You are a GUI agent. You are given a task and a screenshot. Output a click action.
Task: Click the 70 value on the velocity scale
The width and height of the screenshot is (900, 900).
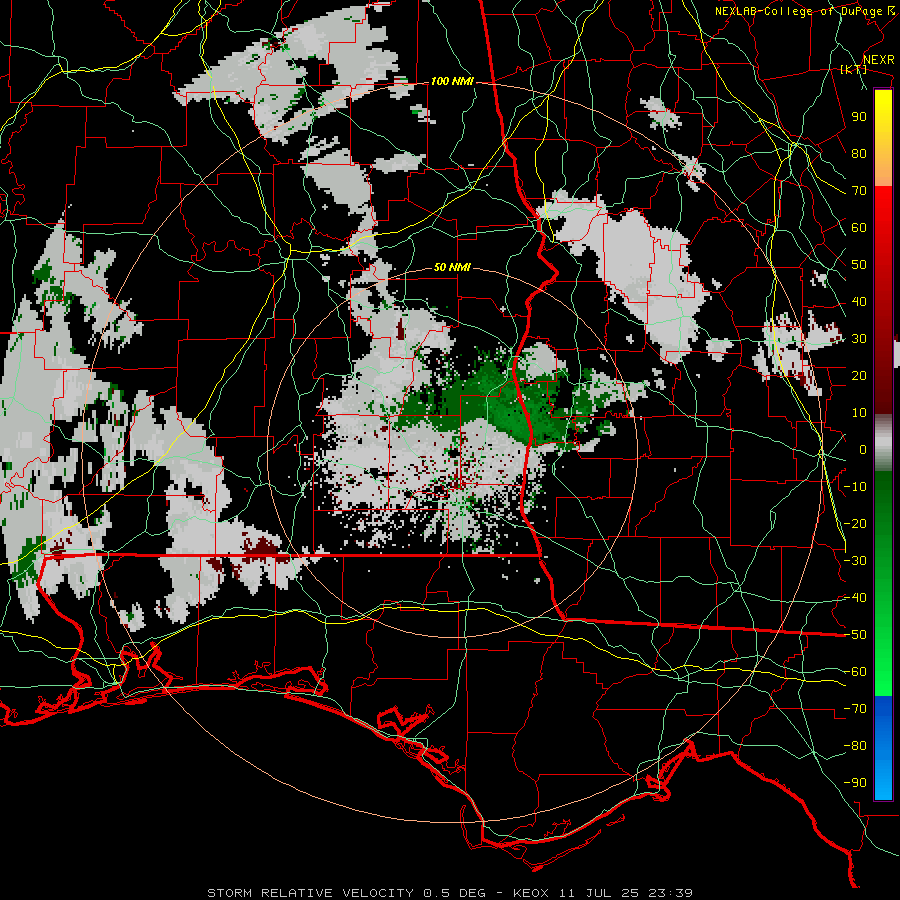(x=859, y=191)
